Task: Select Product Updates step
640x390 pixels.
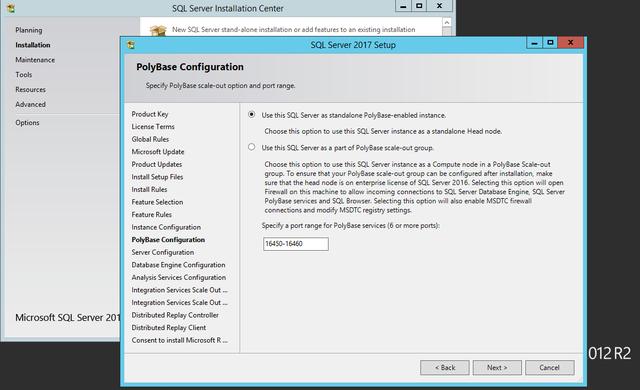Action: (x=156, y=164)
